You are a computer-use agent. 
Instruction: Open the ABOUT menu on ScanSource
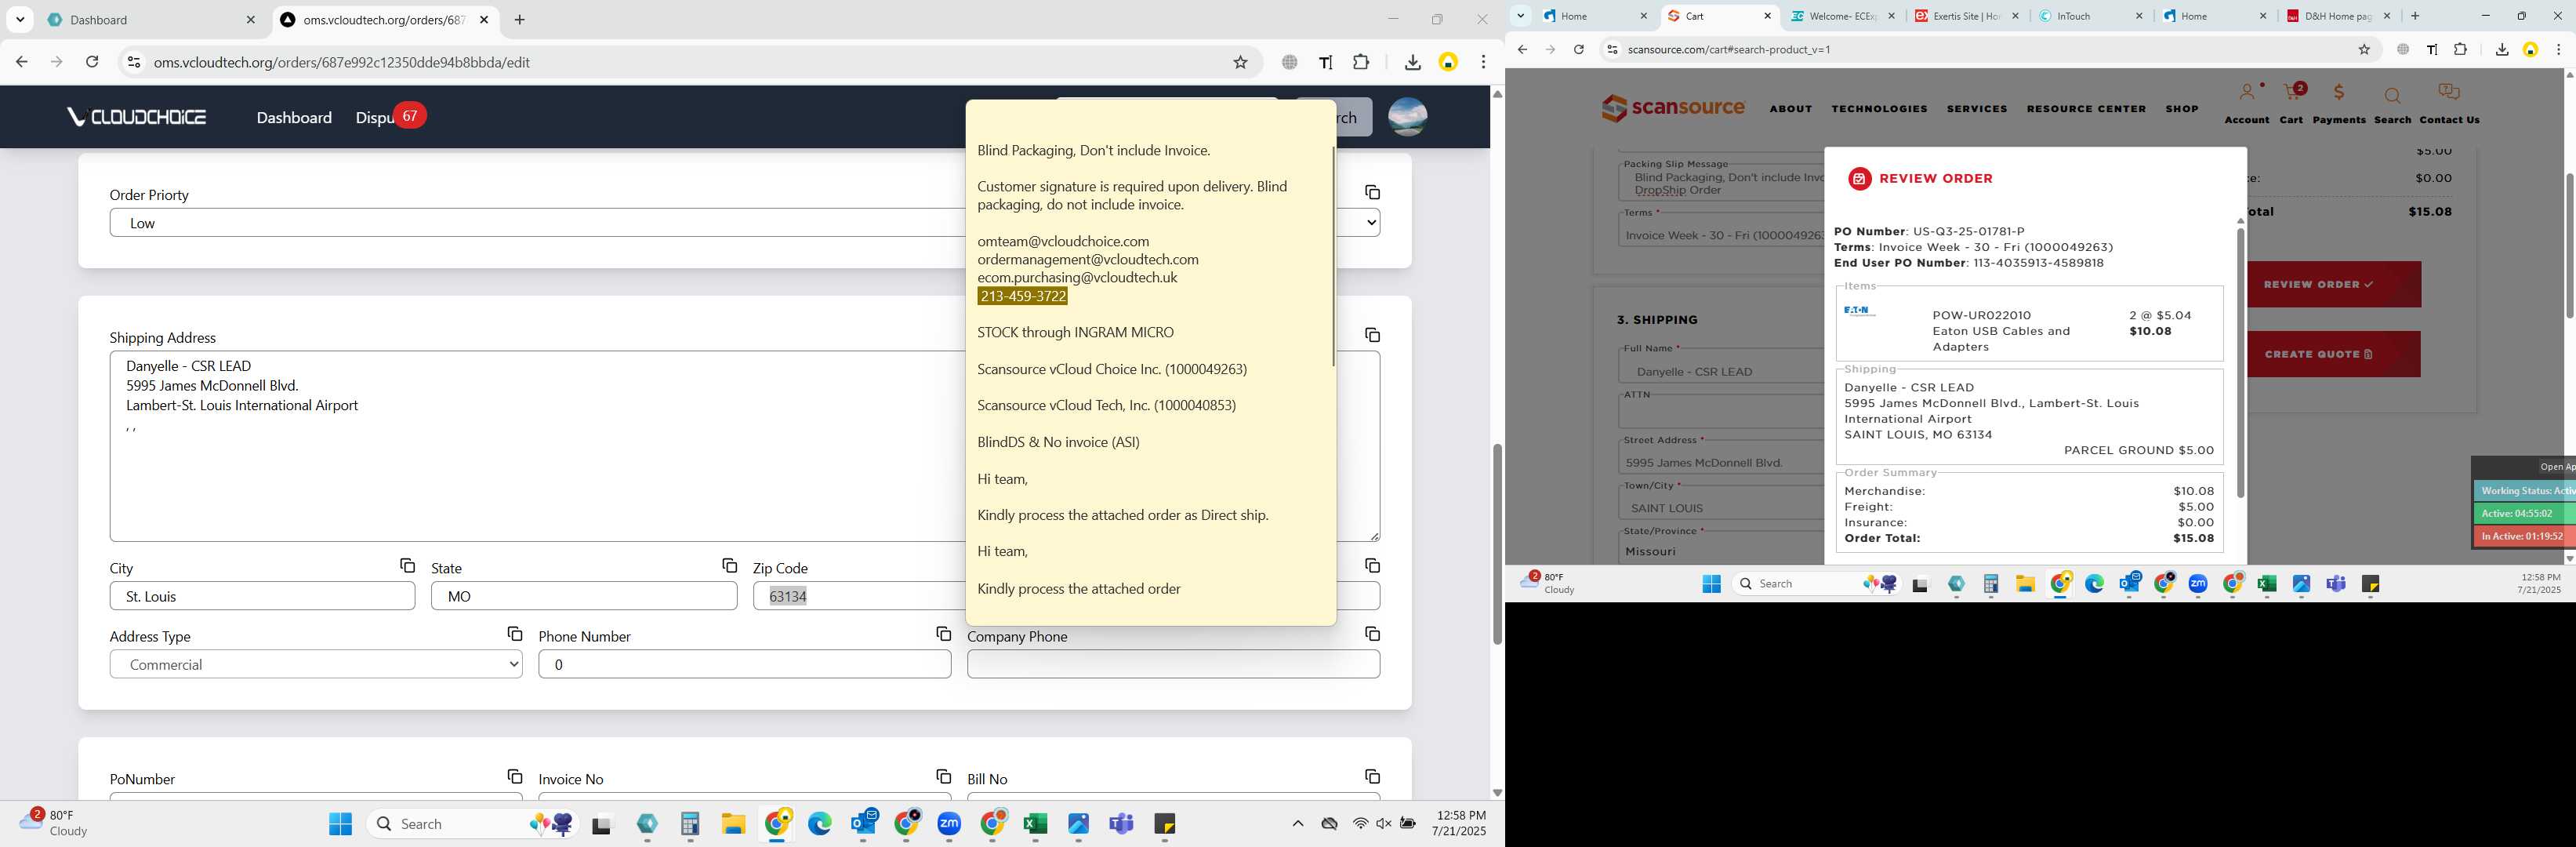coord(1790,109)
